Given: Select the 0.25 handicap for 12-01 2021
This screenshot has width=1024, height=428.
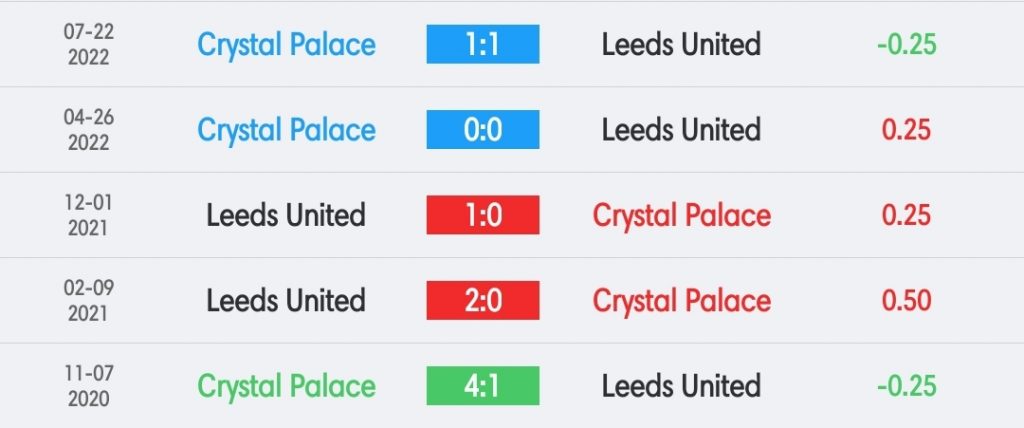Looking at the screenshot, I should (x=906, y=215).
